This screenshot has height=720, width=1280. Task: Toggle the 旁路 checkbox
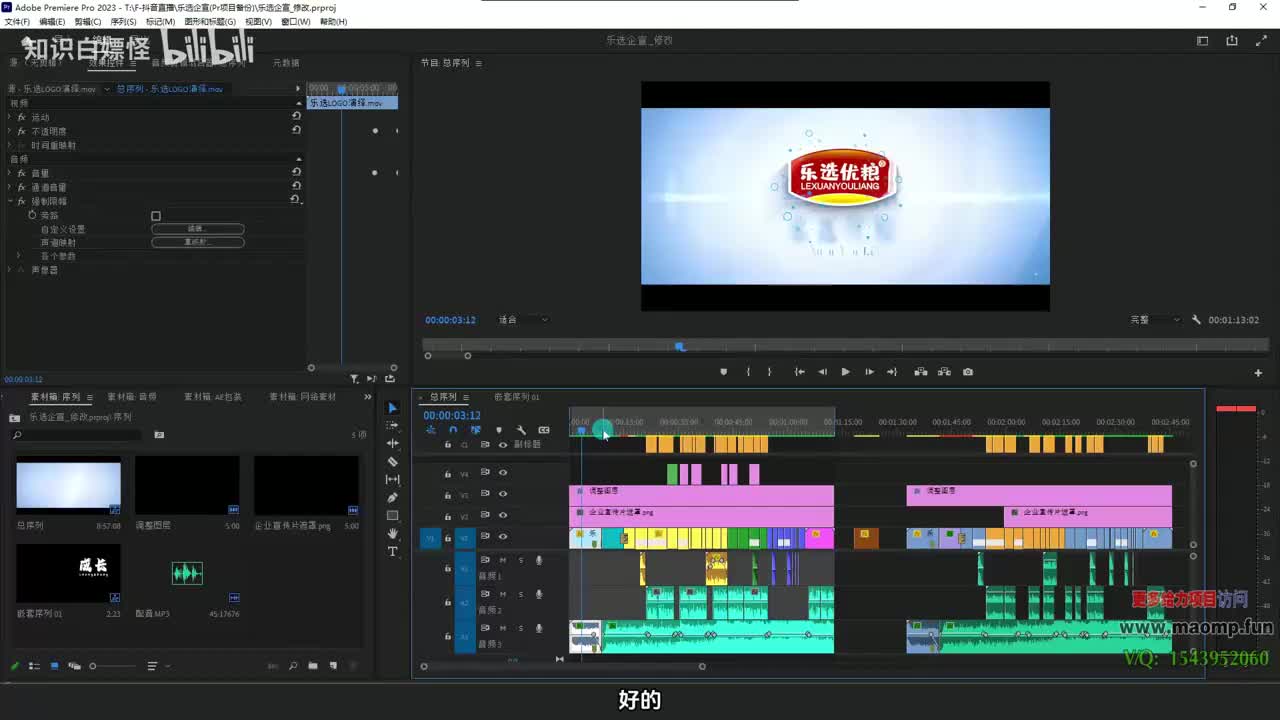[x=156, y=216]
